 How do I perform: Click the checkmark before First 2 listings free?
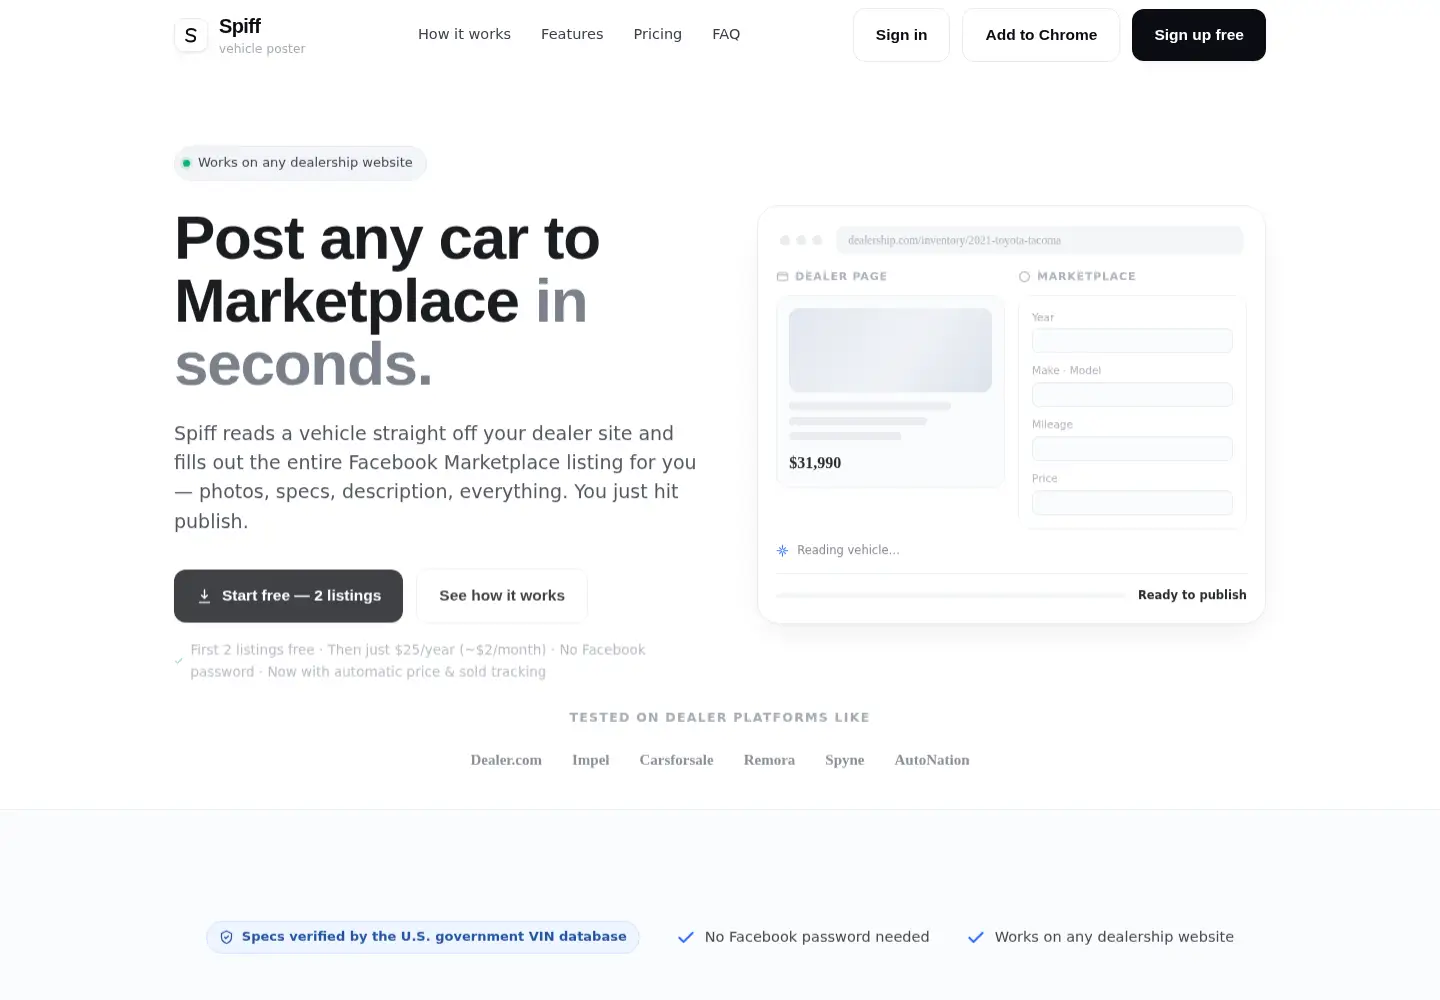click(x=179, y=661)
